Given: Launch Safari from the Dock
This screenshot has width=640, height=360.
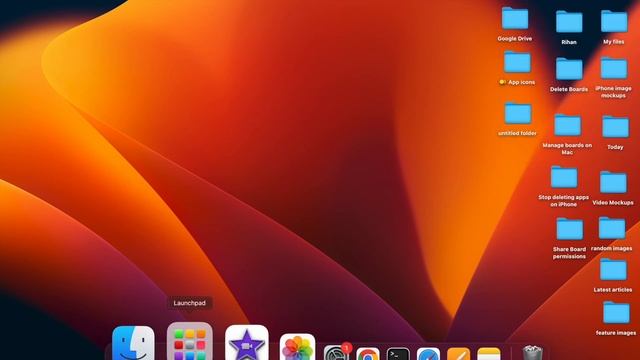Looking at the screenshot, I should [428, 354].
